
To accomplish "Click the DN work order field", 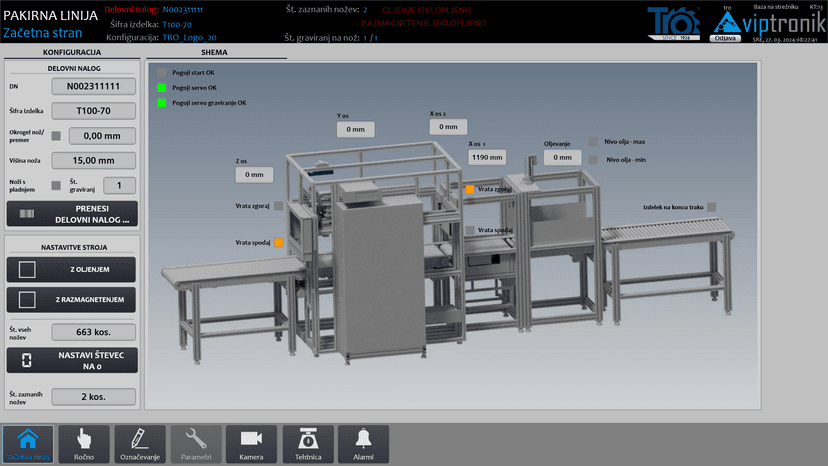I will [x=93, y=87].
